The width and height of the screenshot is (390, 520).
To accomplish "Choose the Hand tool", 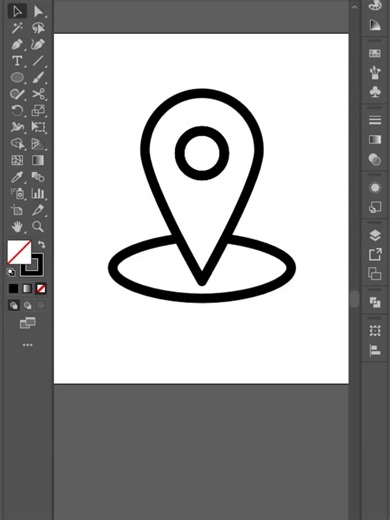I will pyautogui.click(x=17, y=227).
